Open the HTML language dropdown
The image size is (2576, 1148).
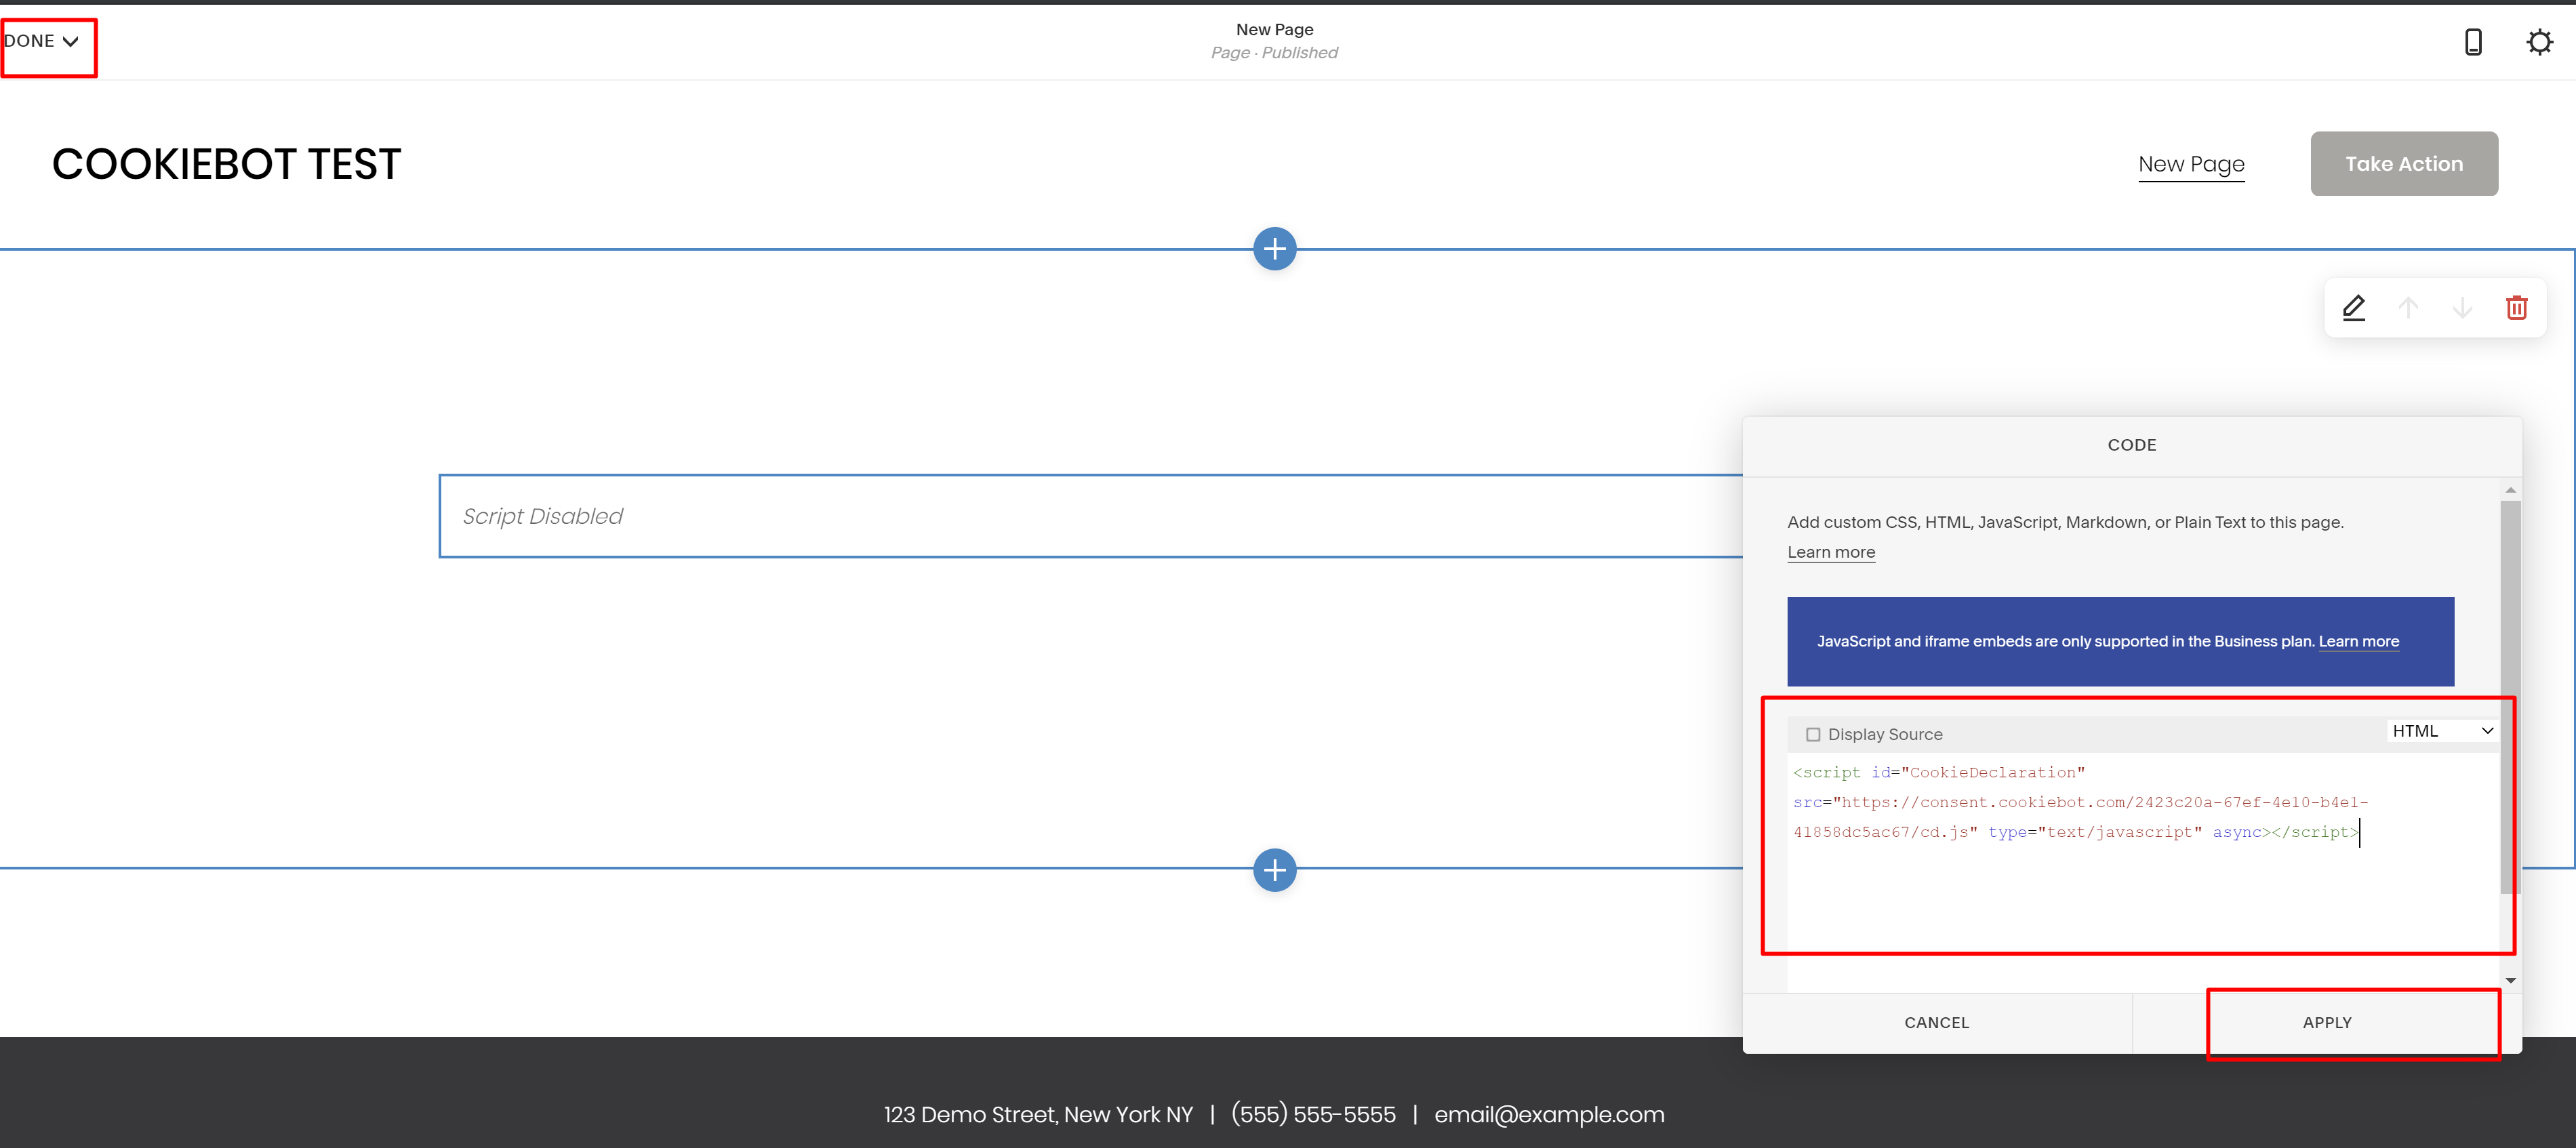pos(2442,731)
